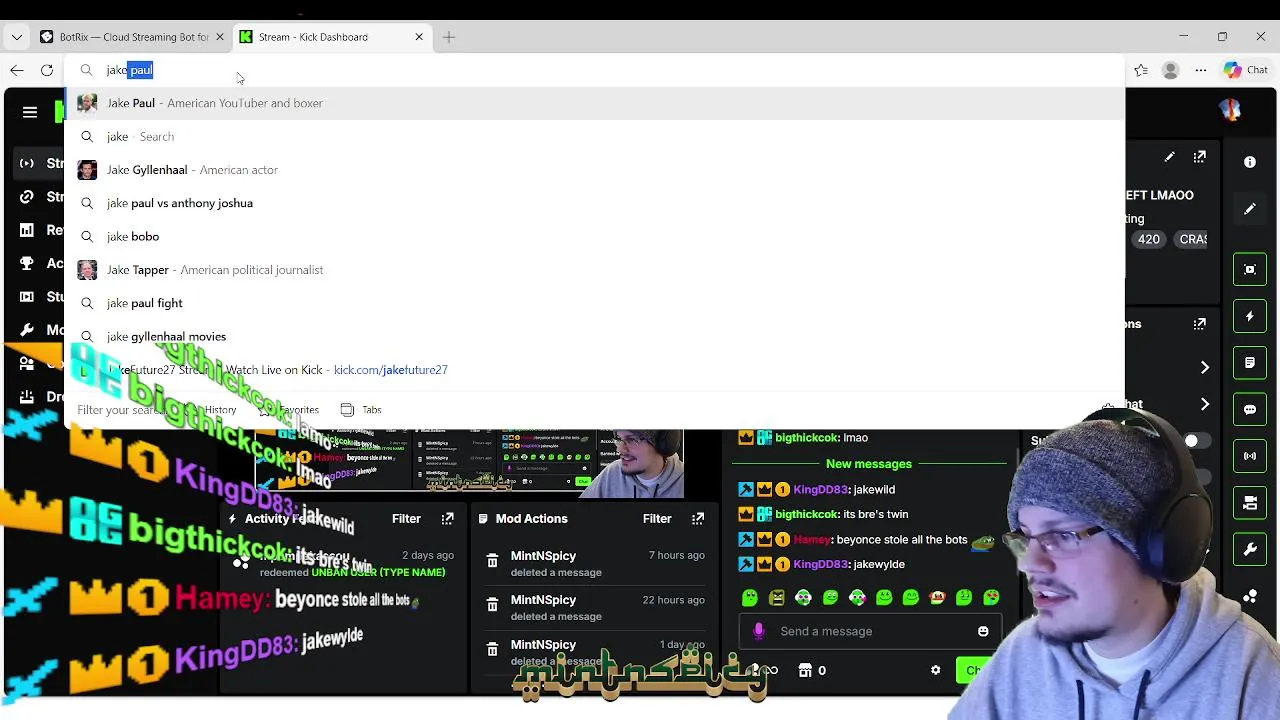1280x720 pixels.
Task: Click the chat bubble icon in right sidebar
Action: [1250, 409]
